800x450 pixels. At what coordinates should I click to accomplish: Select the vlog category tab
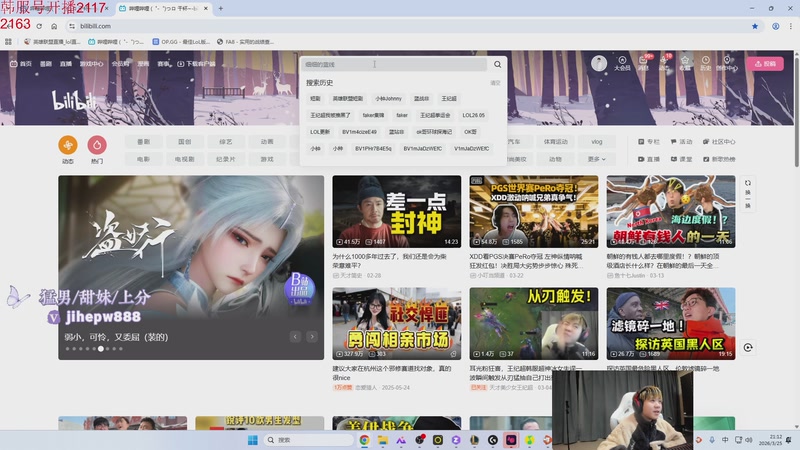pyautogui.click(x=597, y=142)
